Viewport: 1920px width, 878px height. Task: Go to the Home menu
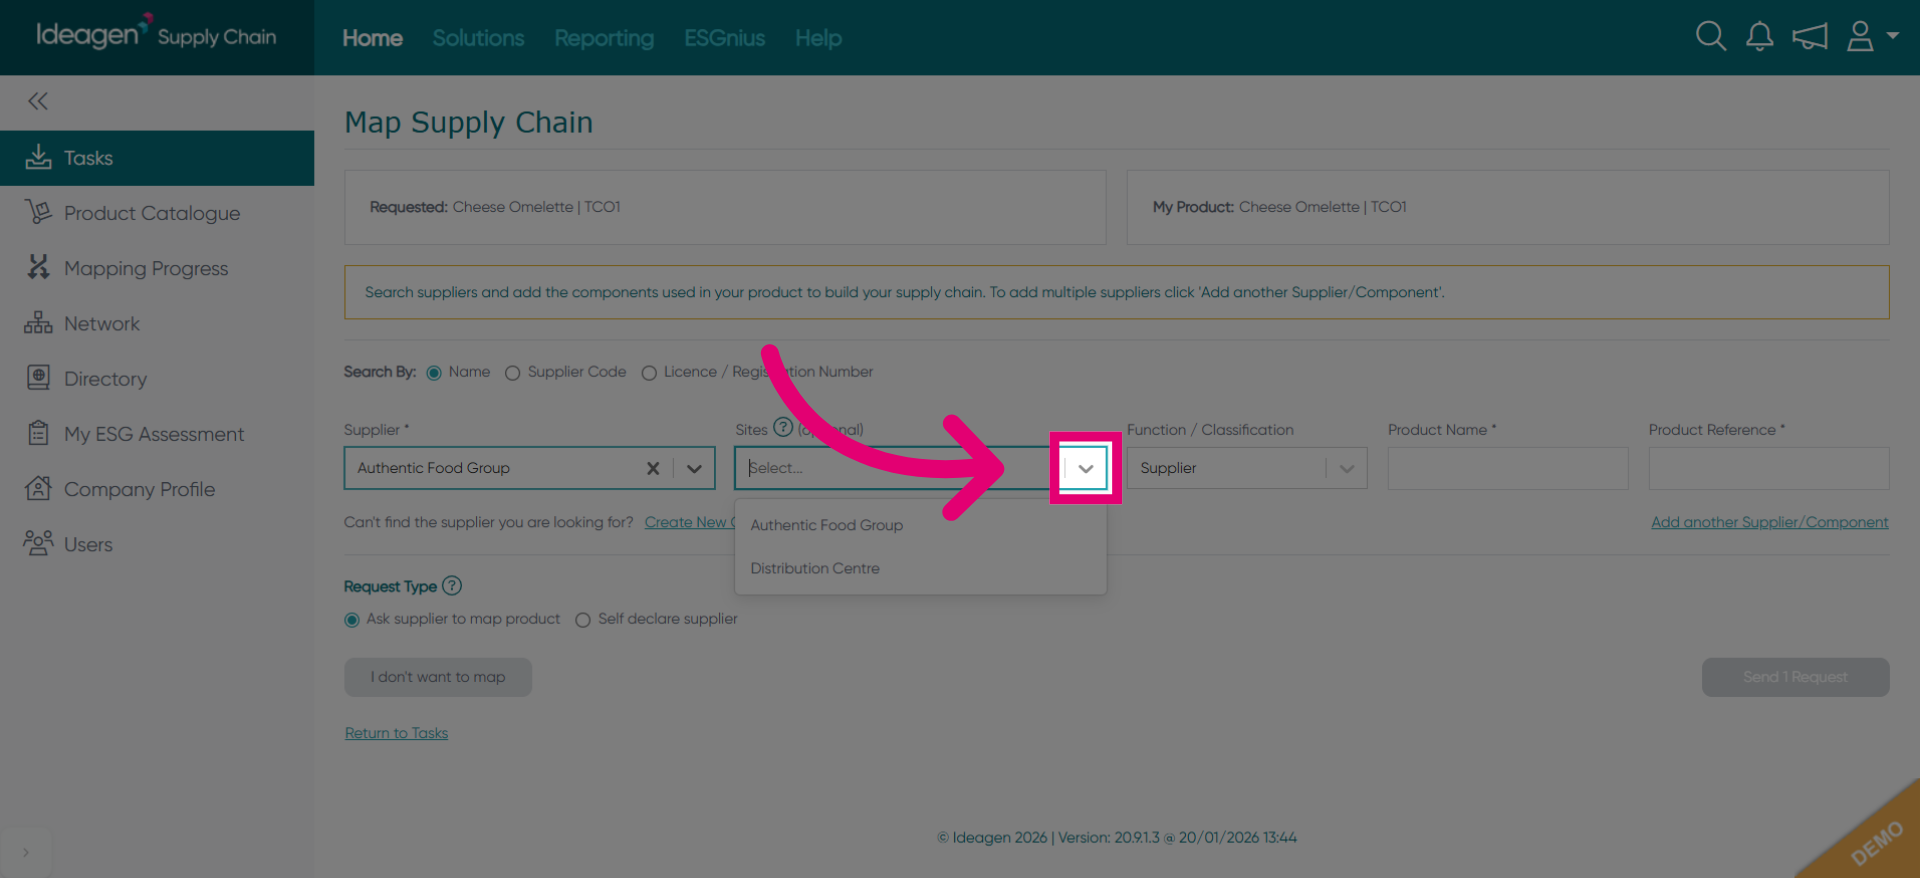(372, 38)
